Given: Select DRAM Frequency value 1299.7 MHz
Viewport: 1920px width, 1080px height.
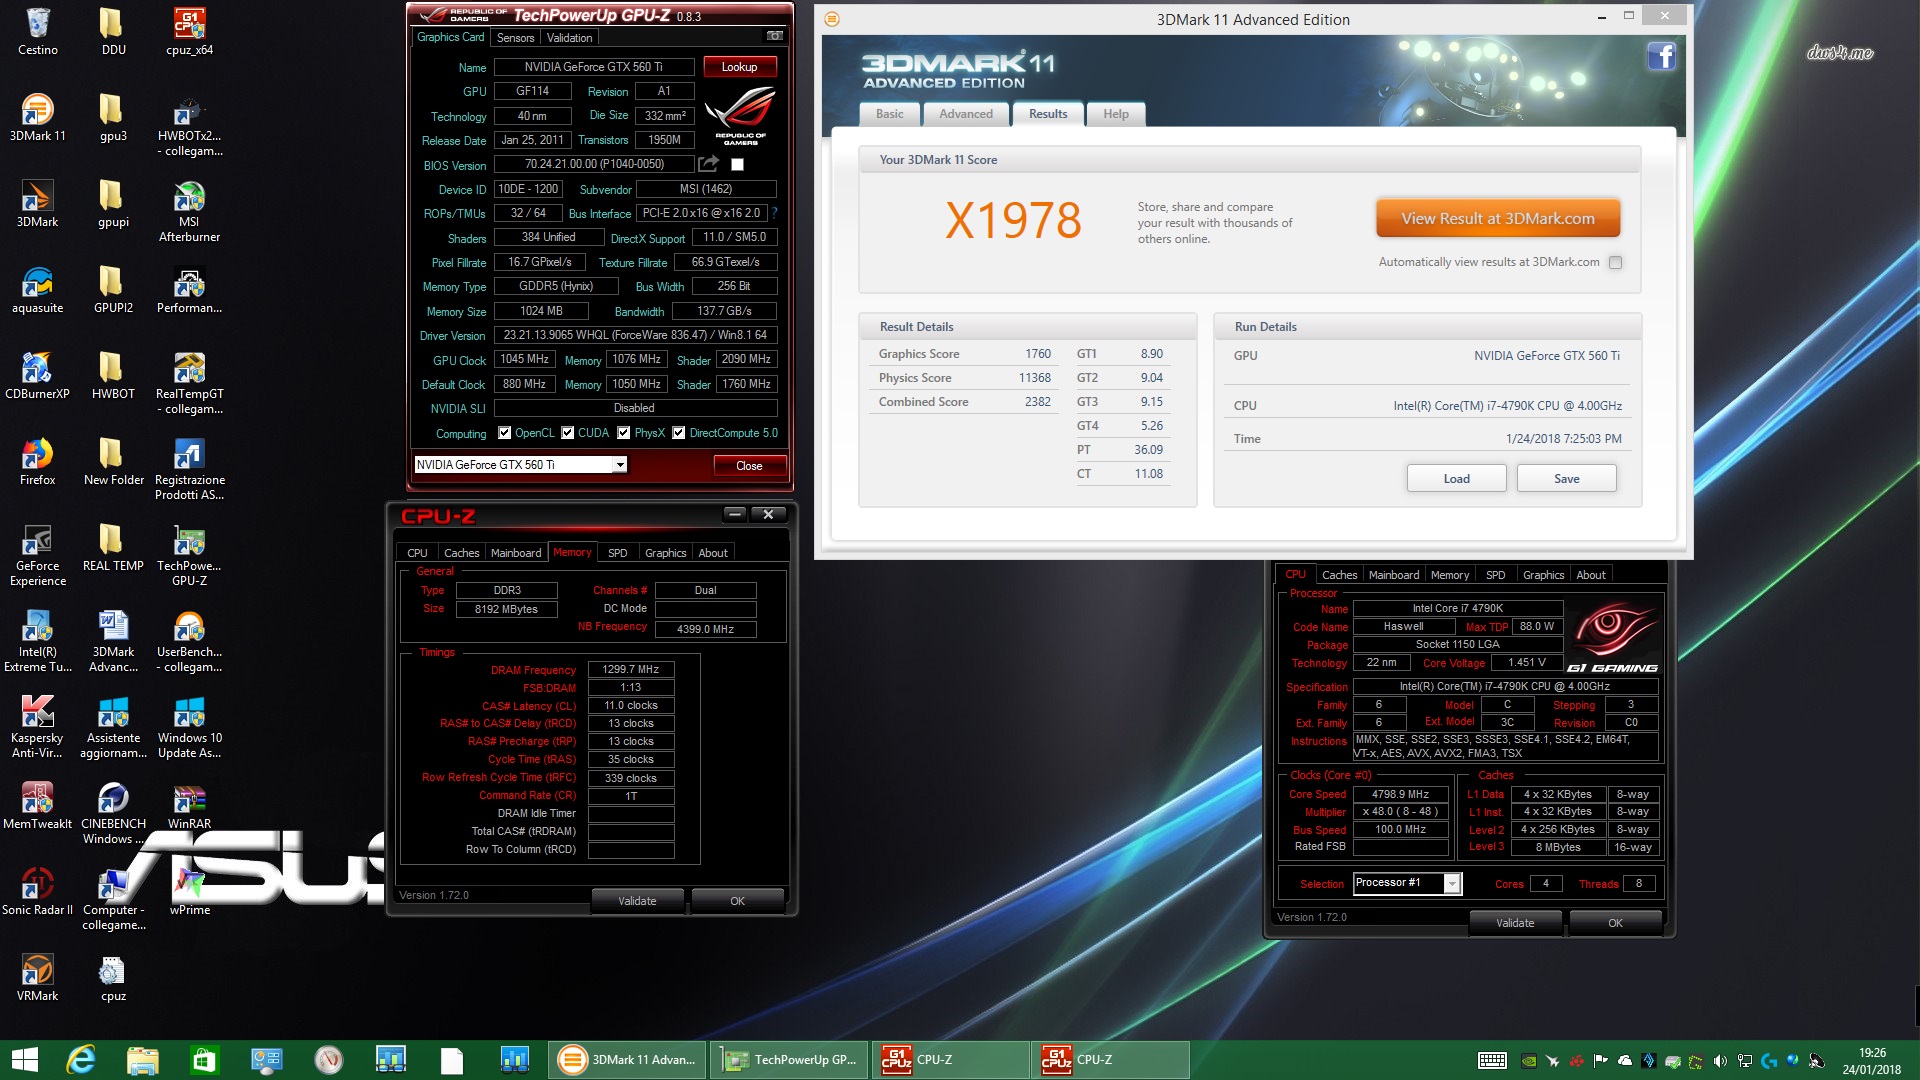Looking at the screenshot, I should (x=631, y=669).
